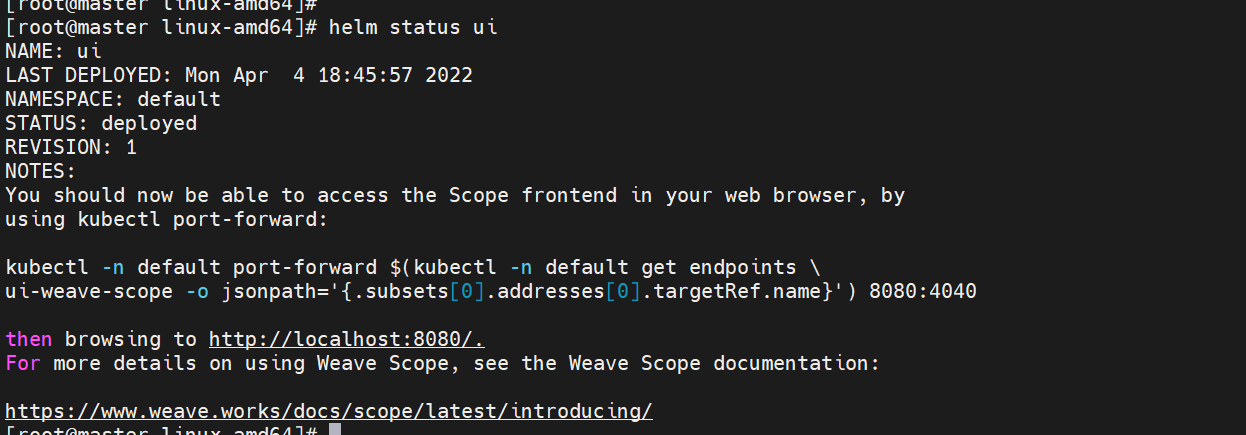Screen dimensions: 1246x435
Task: Click the magenta "then" keyword
Action: pos(29,339)
